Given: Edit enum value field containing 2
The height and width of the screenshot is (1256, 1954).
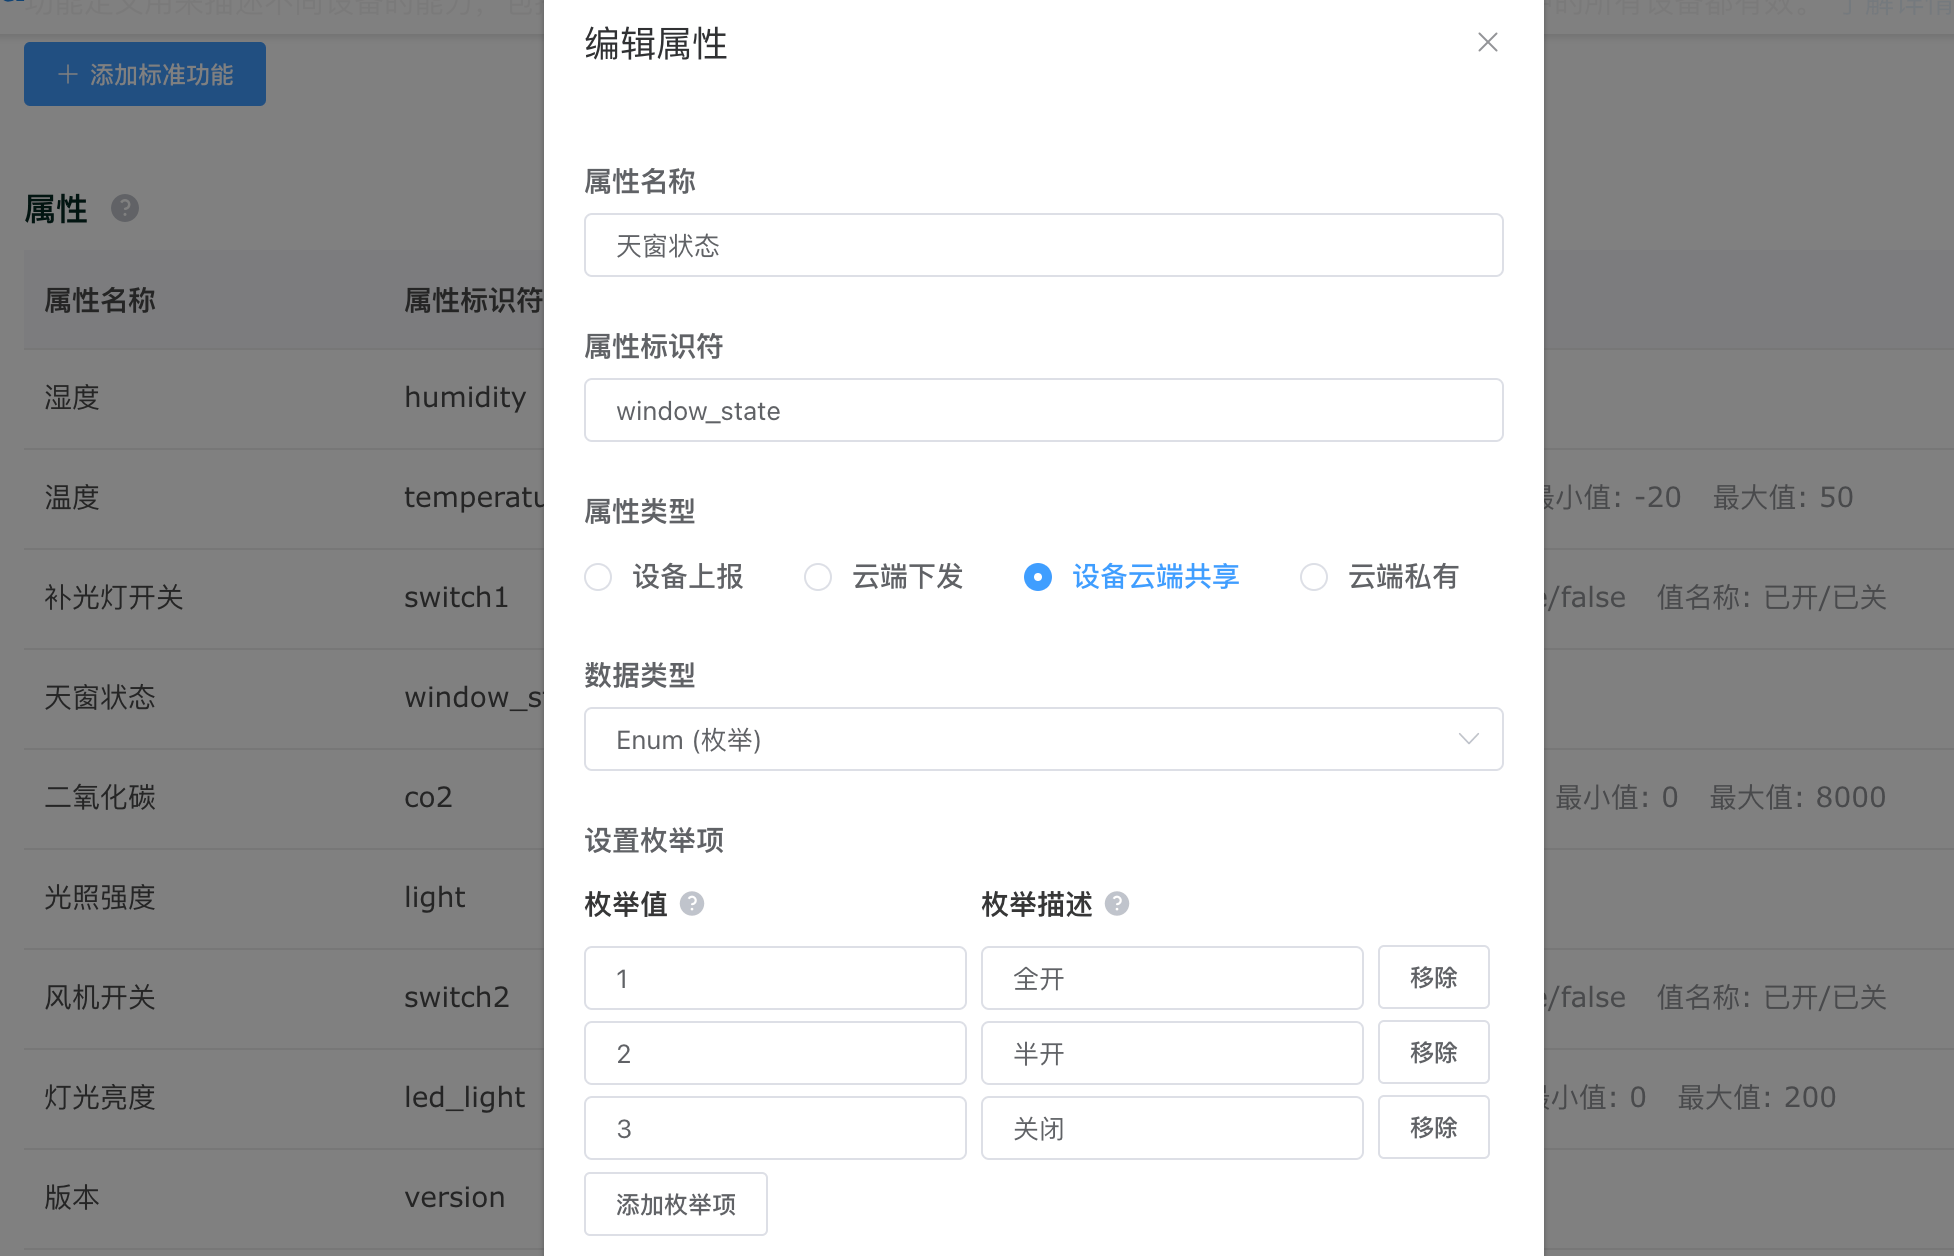Looking at the screenshot, I should click(774, 1053).
